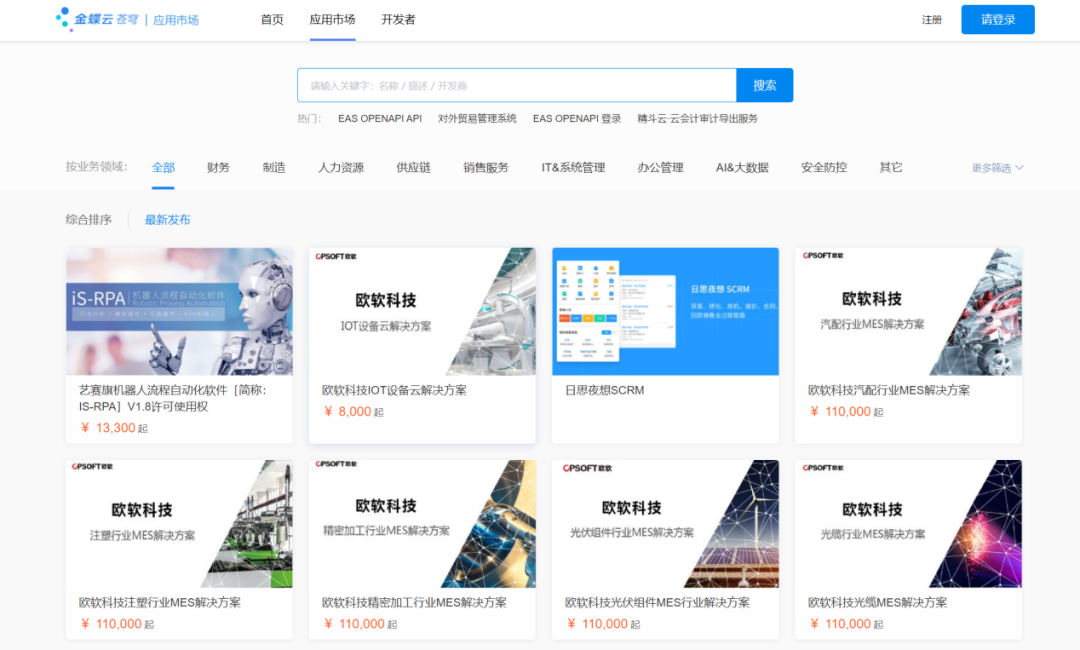Open the IOT设备云解决方案 thumbnail
The image size is (1080, 650).
click(422, 311)
